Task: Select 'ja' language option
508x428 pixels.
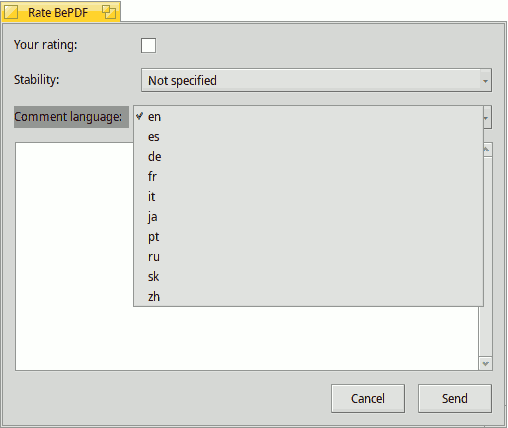Action: [x=308, y=217]
